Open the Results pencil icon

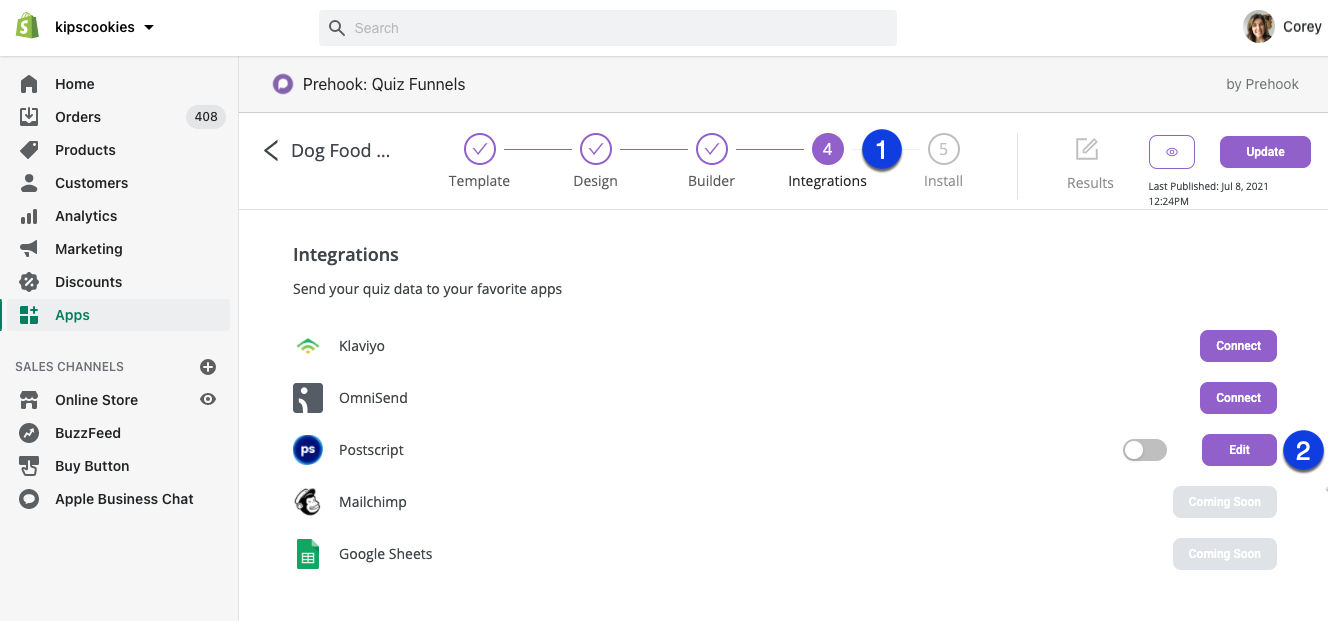[1087, 149]
